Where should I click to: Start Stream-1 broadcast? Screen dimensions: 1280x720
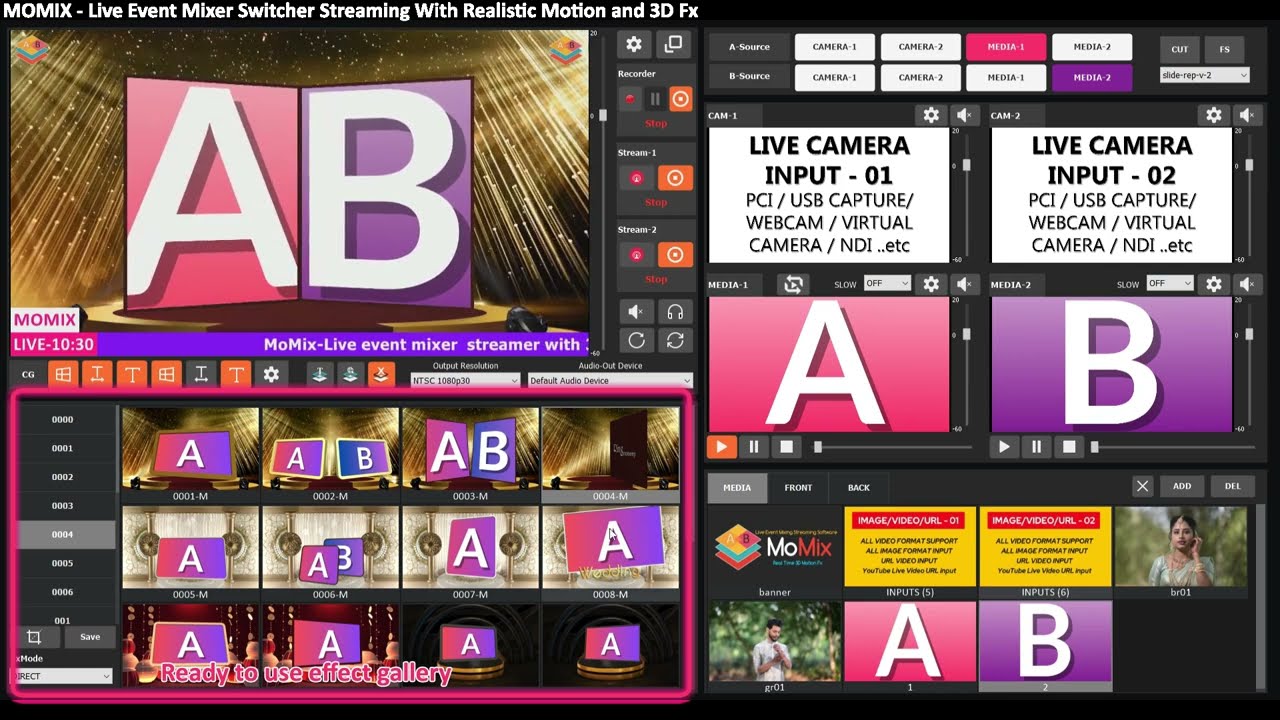pos(636,178)
